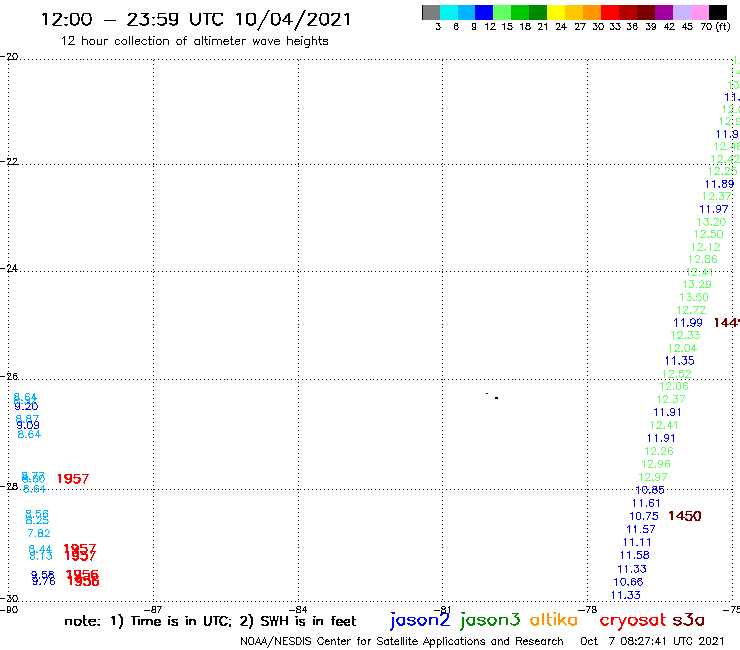Select the 12.04 wave height reading
This screenshot has height=650, width=740.
(682, 348)
